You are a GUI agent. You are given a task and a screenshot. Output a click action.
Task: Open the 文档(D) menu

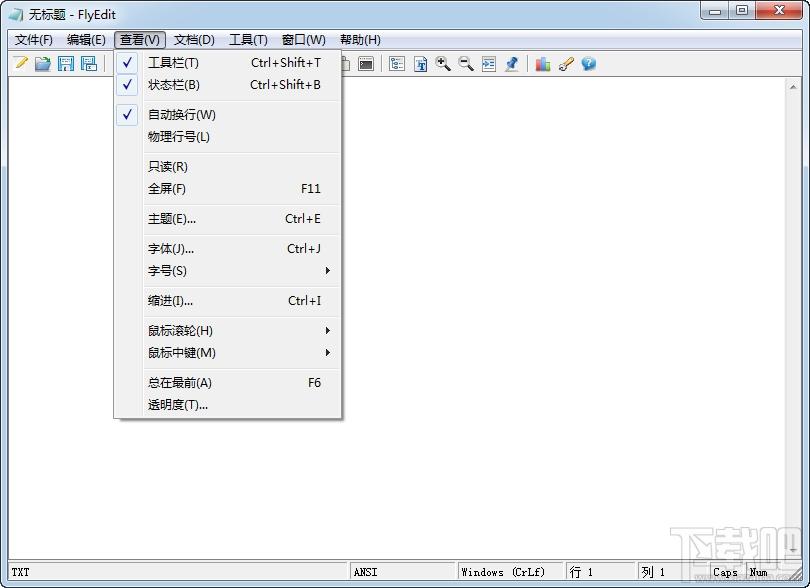point(194,40)
